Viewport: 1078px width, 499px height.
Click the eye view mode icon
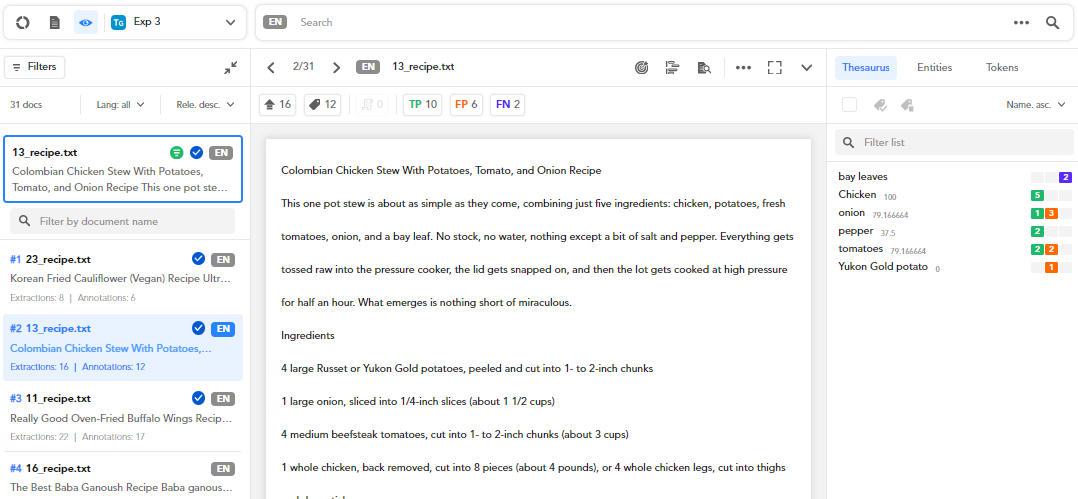coord(86,22)
